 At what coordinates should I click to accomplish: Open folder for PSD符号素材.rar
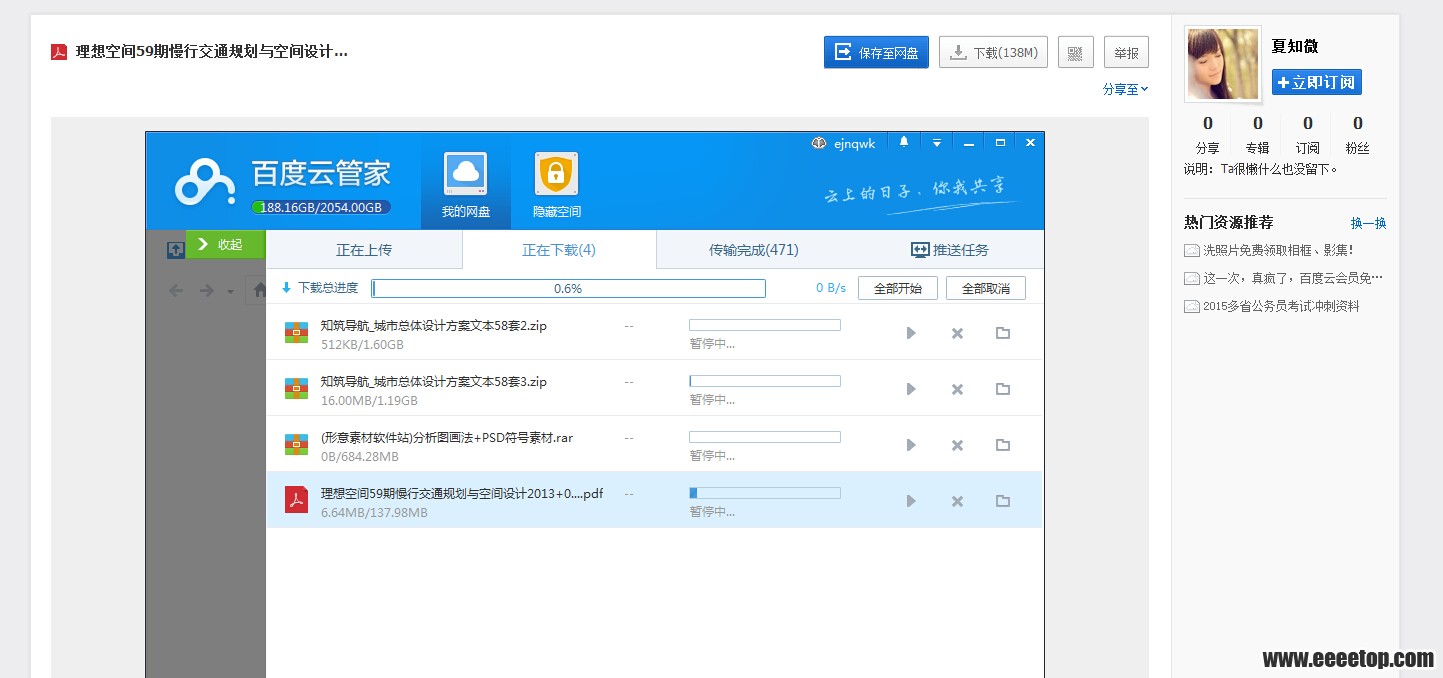coord(1003,445)
